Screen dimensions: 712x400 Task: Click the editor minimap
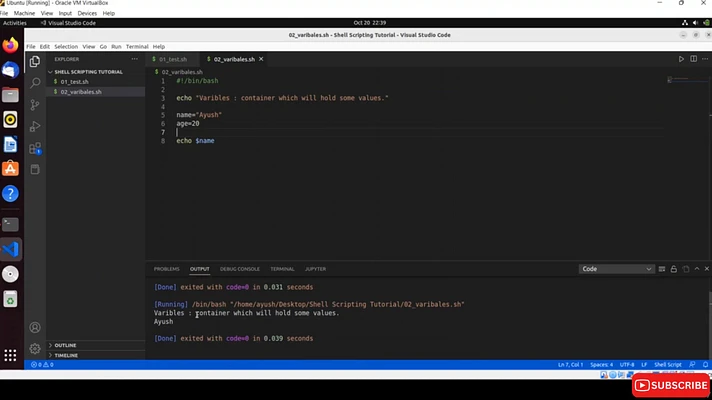pos(686,80)
